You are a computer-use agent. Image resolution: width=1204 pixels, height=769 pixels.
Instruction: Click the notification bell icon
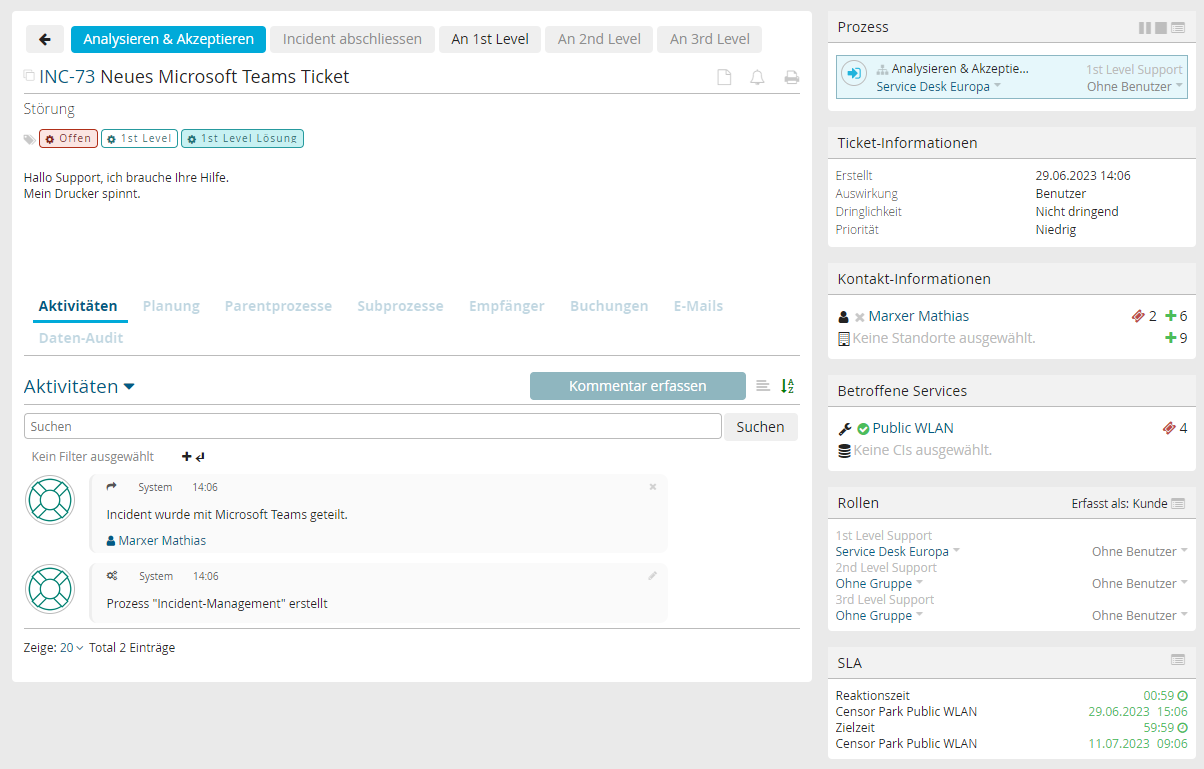pyautogui.click(x=757, y=78)
